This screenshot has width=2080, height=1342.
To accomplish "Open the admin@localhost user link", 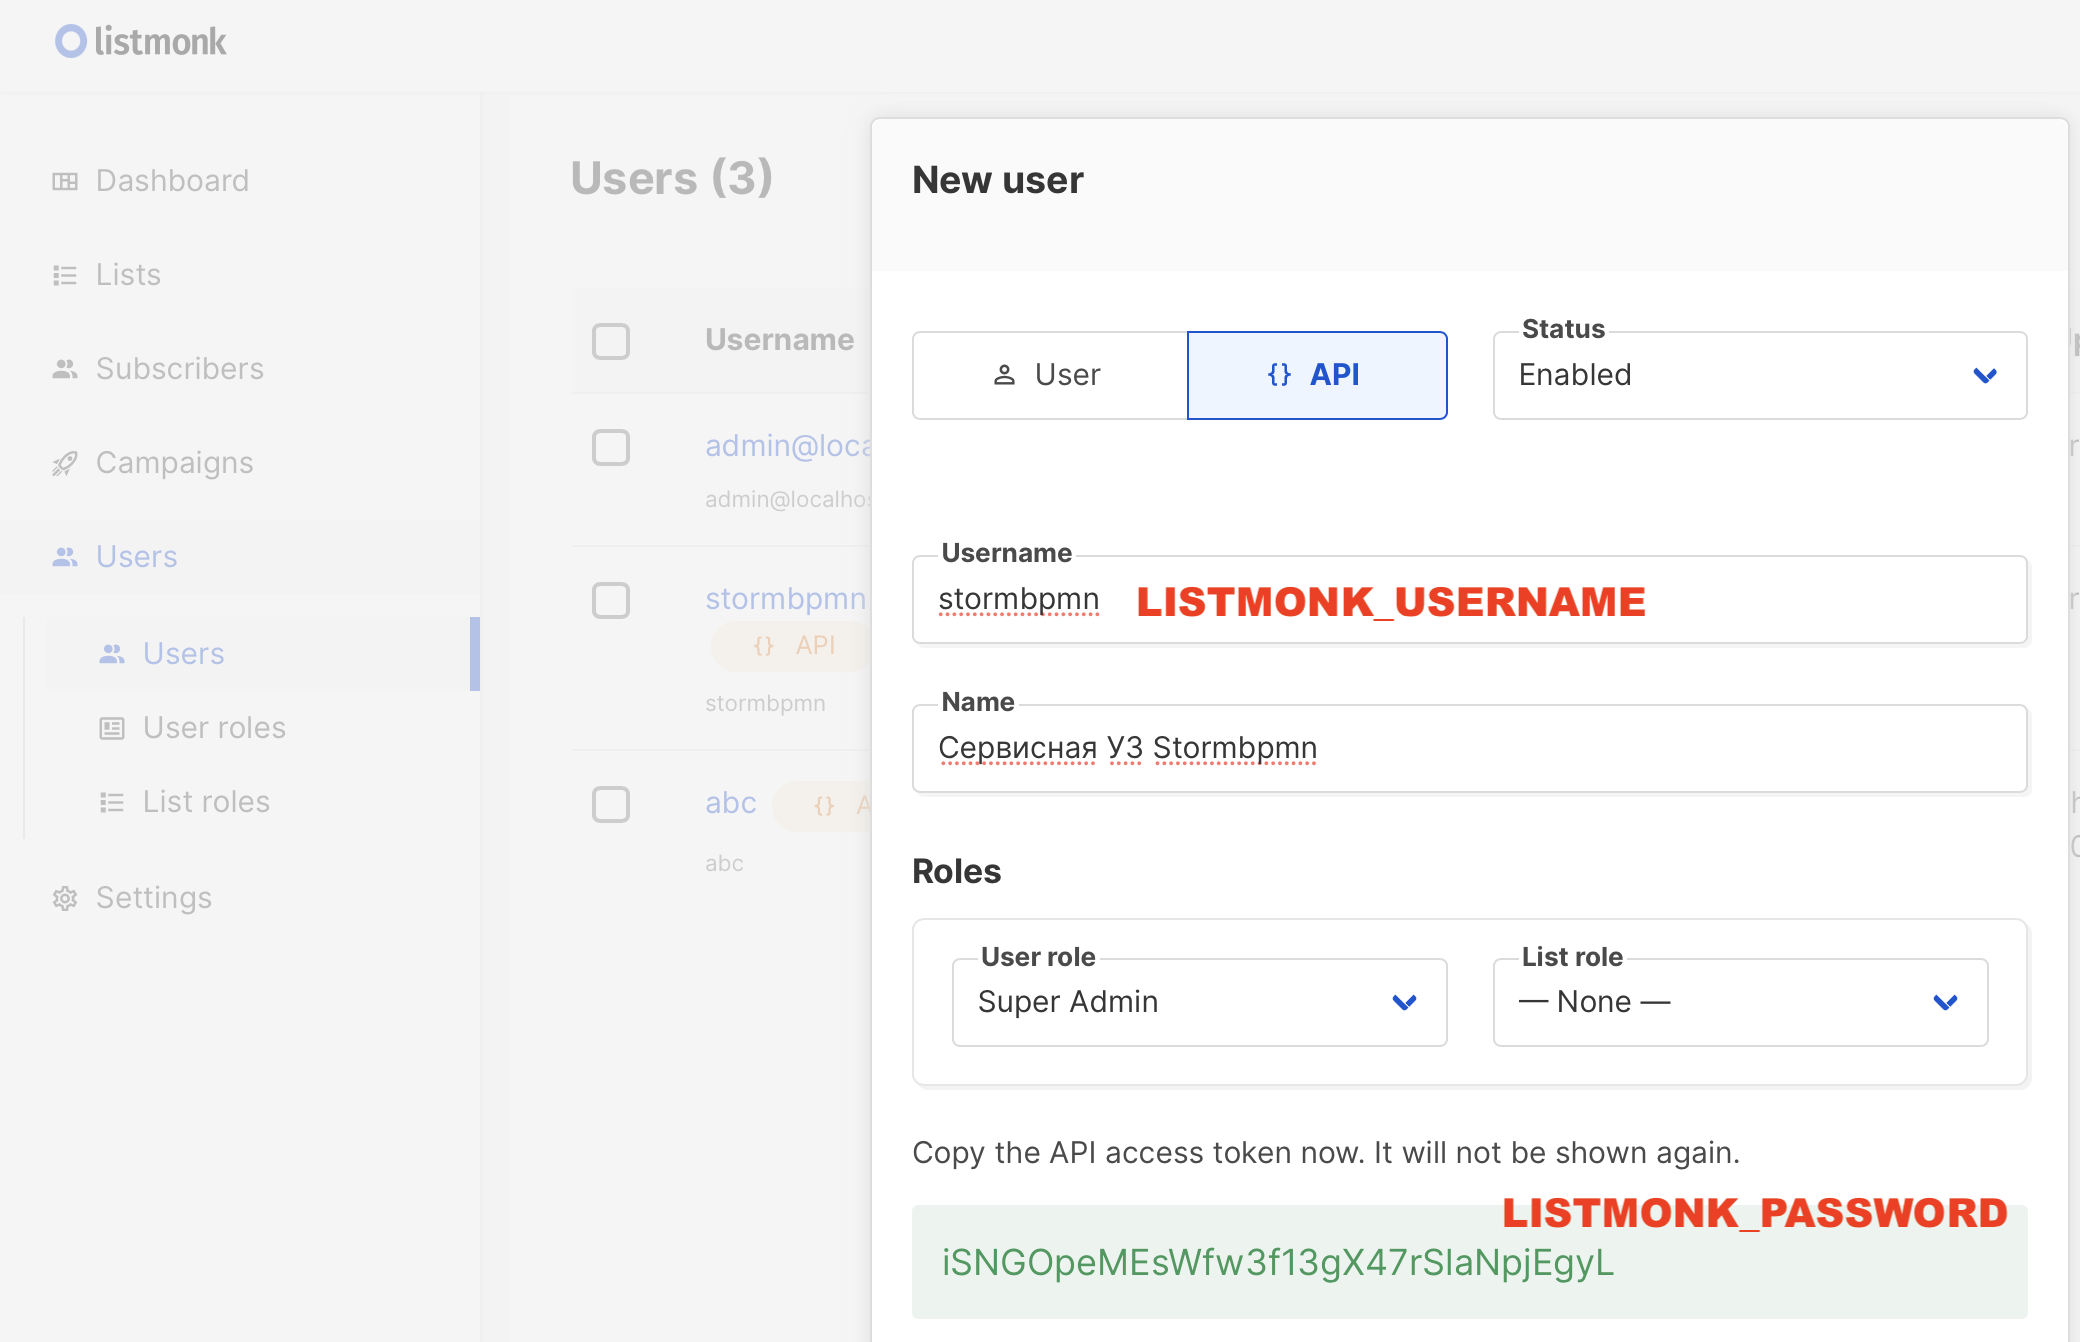I will pyautogui.click(x=789, y=446).
